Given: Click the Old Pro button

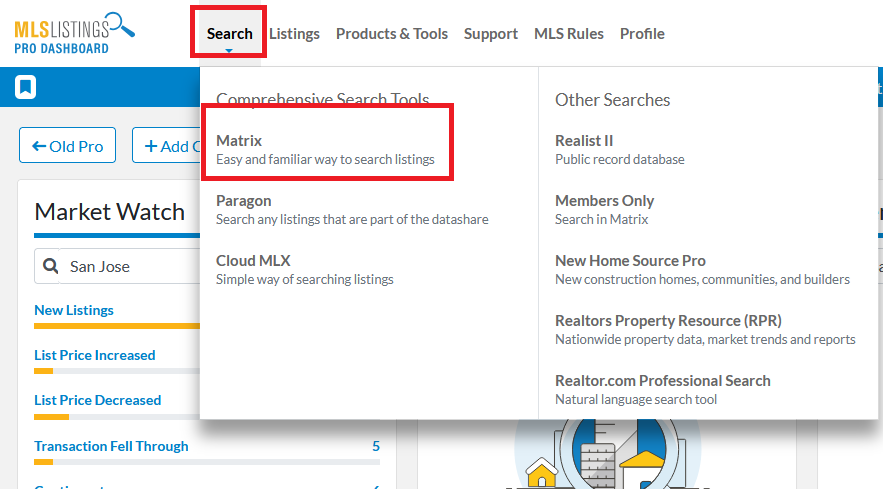Looking at the screenshot, I should tap(68, 145).
